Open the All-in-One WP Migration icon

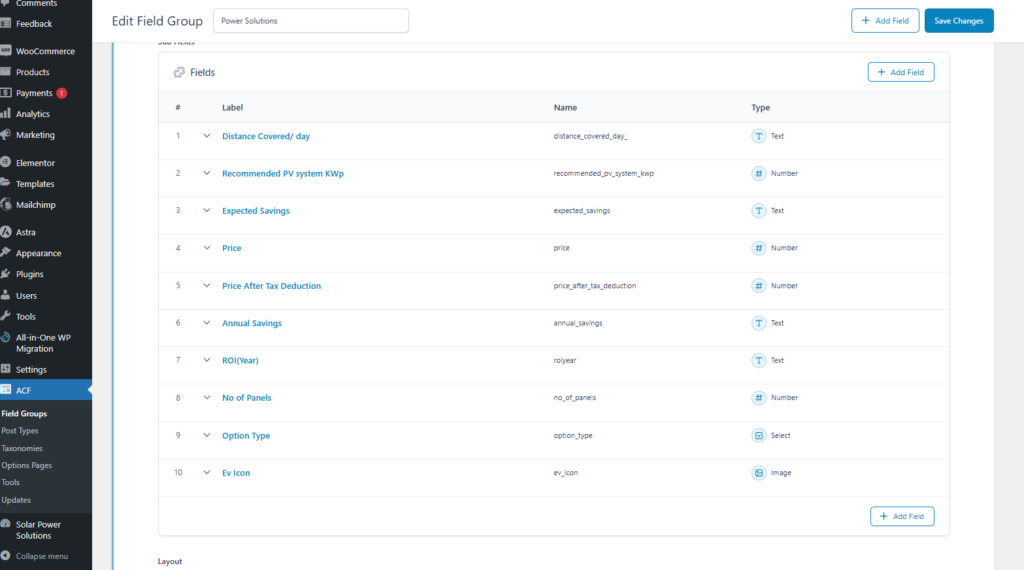[x=6, y=338]
